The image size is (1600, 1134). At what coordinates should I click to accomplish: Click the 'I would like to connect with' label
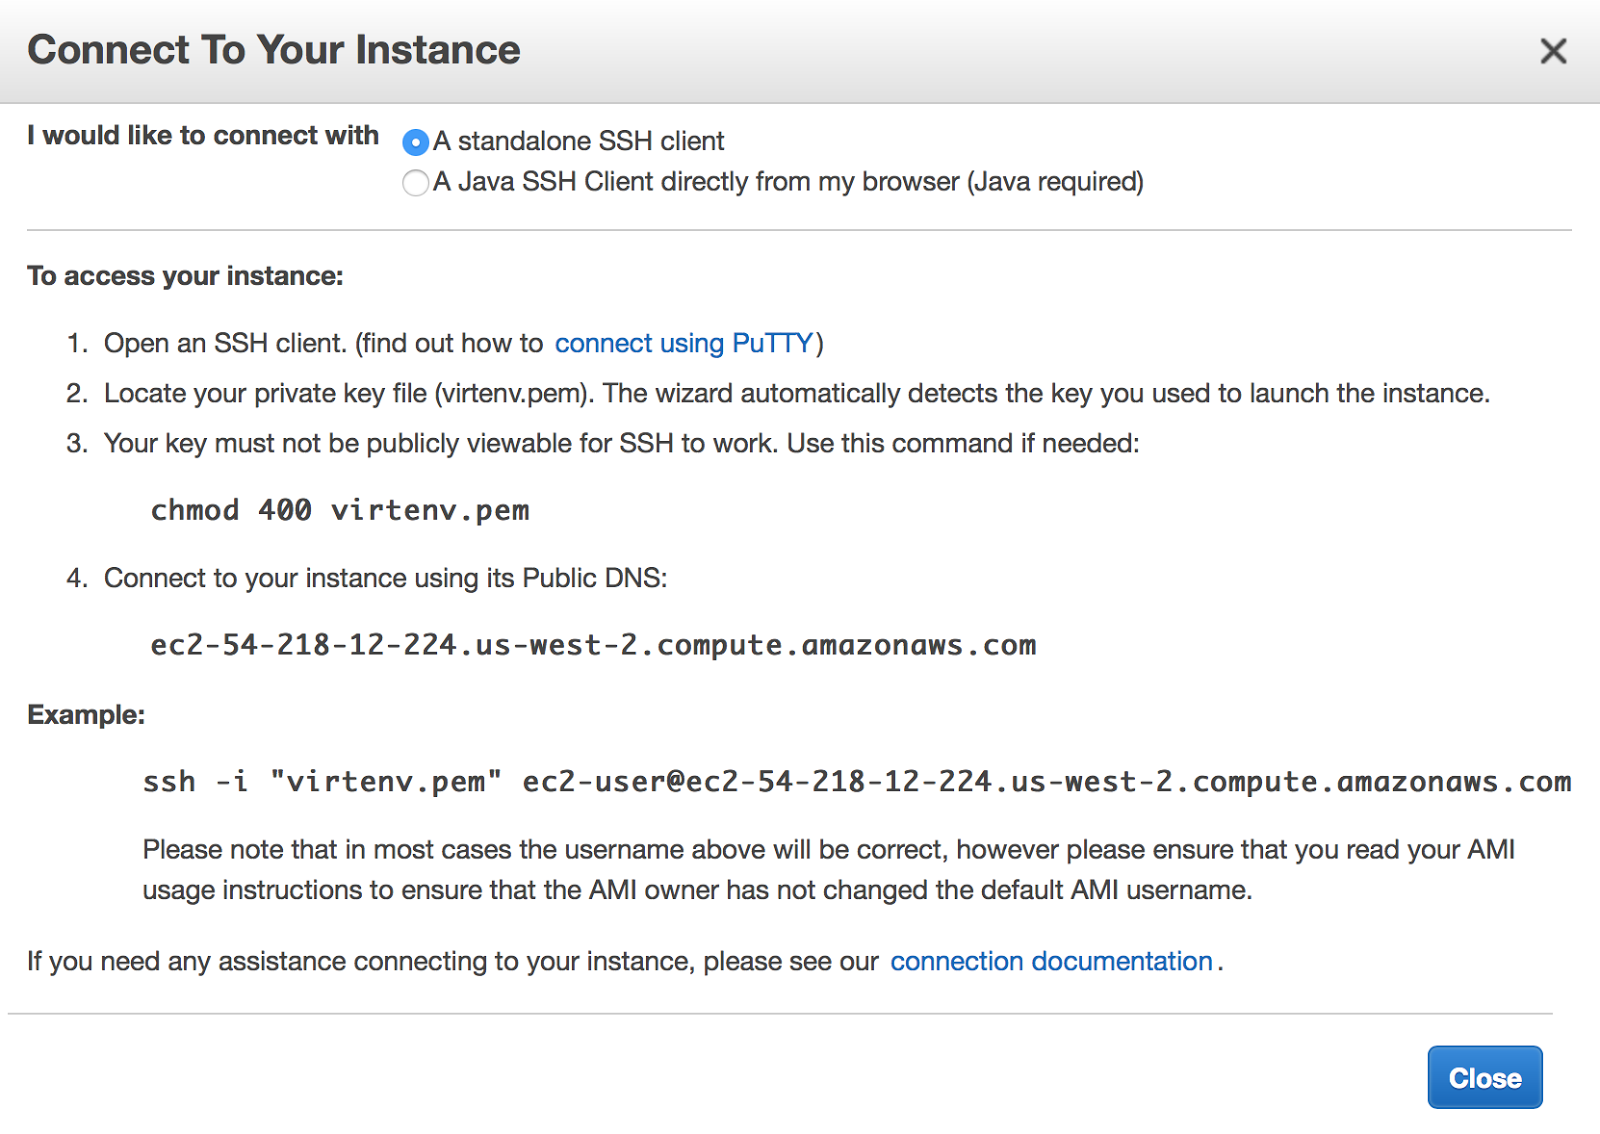203,135
